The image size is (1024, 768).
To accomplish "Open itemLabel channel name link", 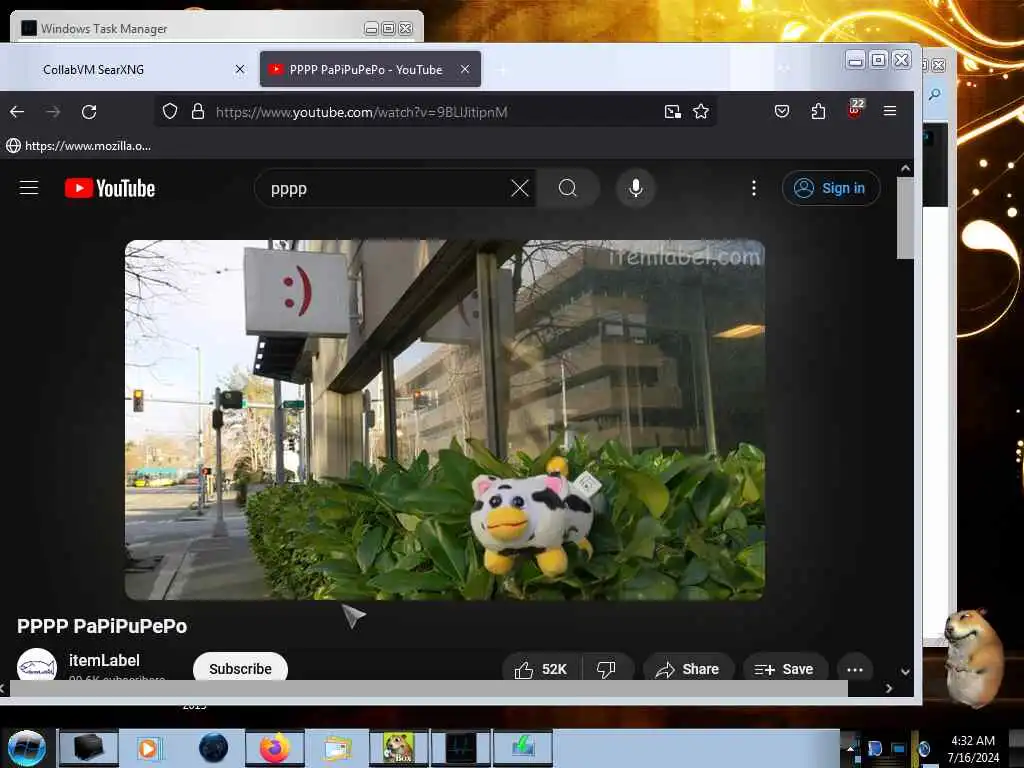I will (x=104, y=660).
